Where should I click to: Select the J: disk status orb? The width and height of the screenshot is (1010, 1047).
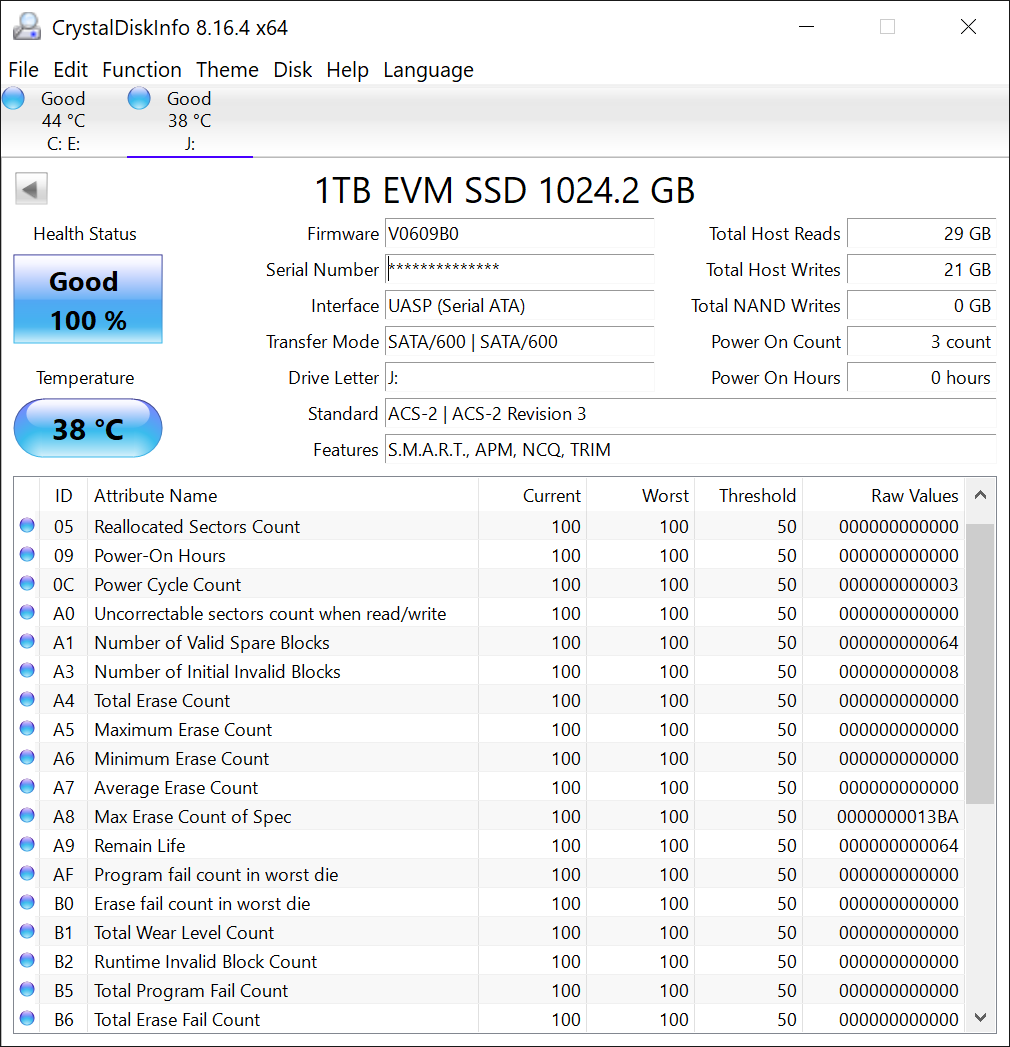coord(140,98)
